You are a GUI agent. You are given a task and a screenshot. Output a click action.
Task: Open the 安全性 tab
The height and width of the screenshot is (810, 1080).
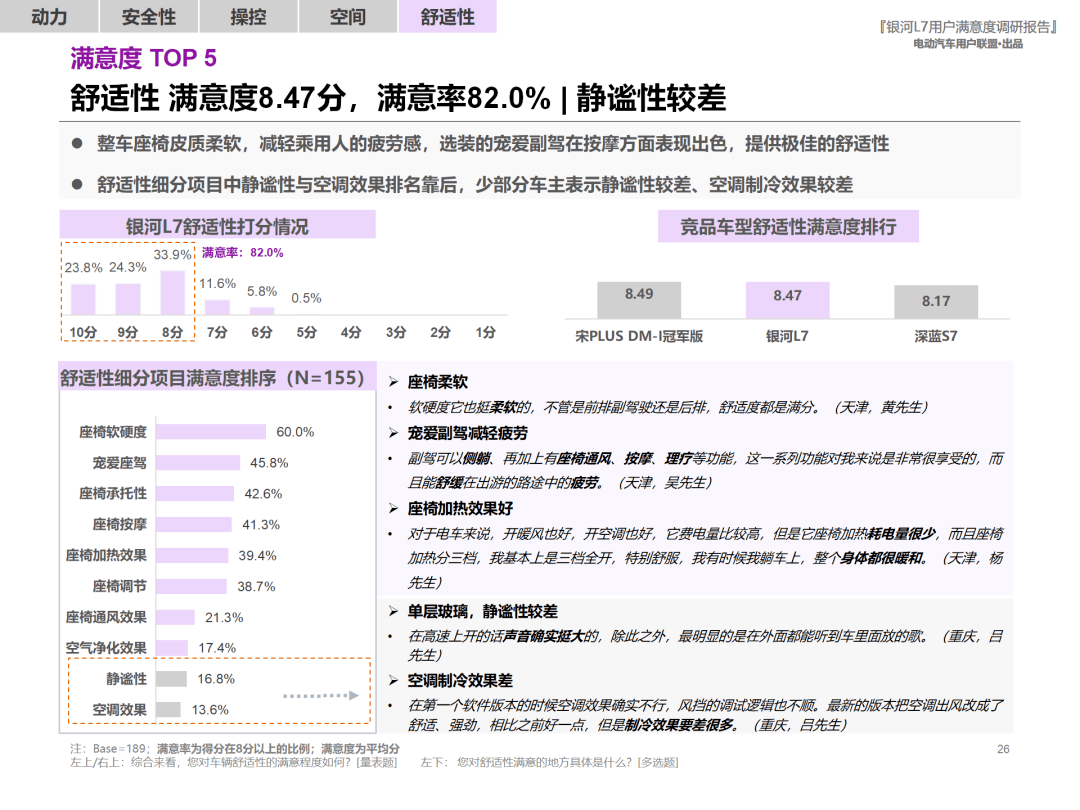coord(149,17)
